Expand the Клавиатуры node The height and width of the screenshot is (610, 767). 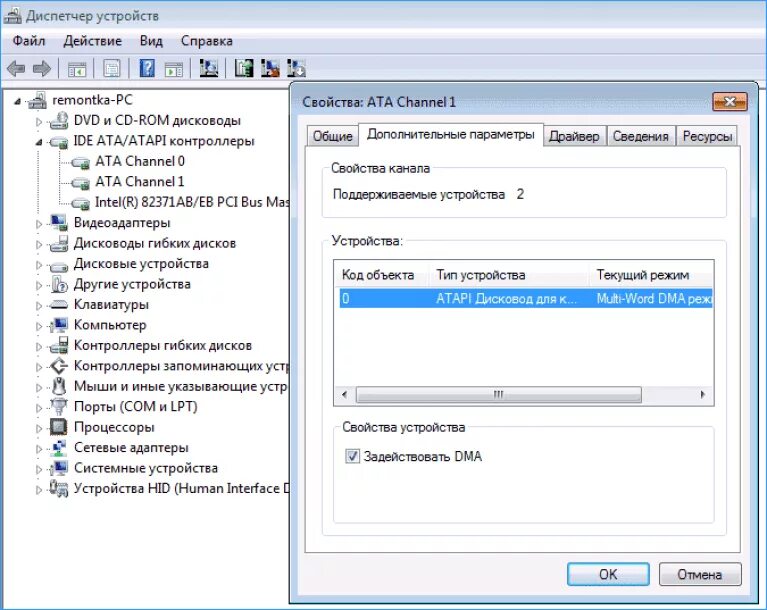[39, 306]
